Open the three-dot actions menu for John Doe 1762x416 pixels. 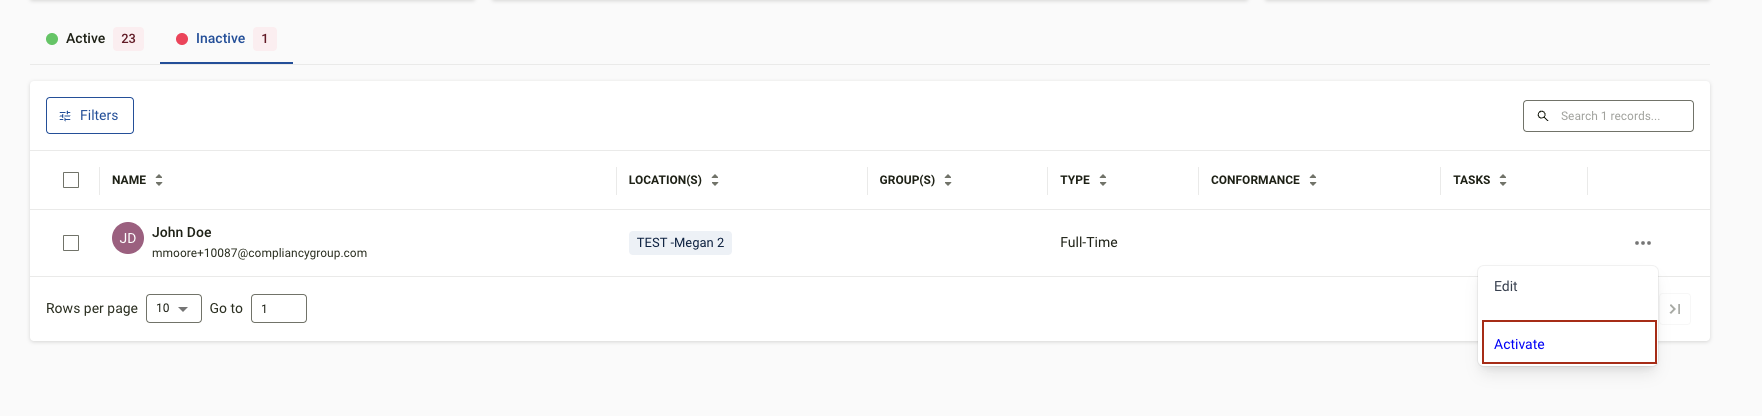[1643, 243]
